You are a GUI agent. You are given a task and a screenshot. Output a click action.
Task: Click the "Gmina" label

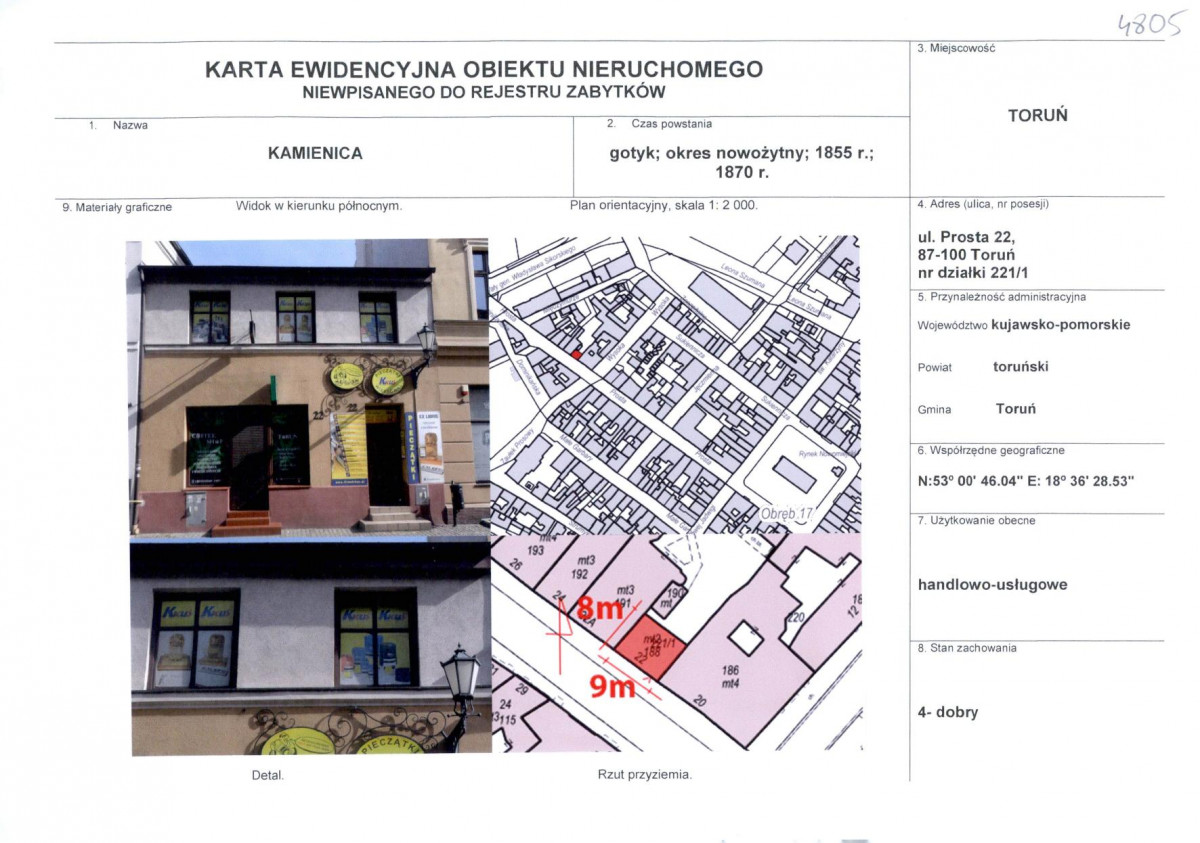click(x=934, y=410)
